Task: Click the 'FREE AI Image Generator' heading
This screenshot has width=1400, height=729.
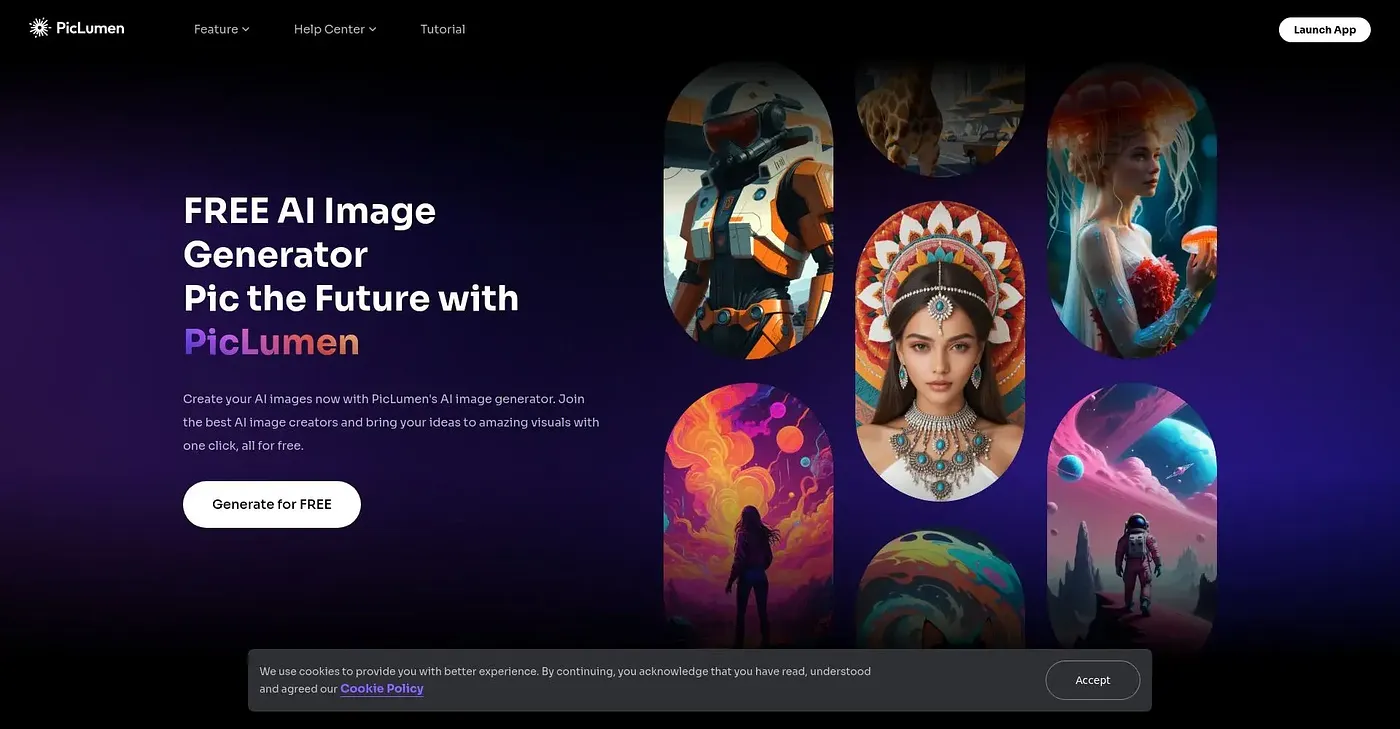Action: tap(310, 232)
